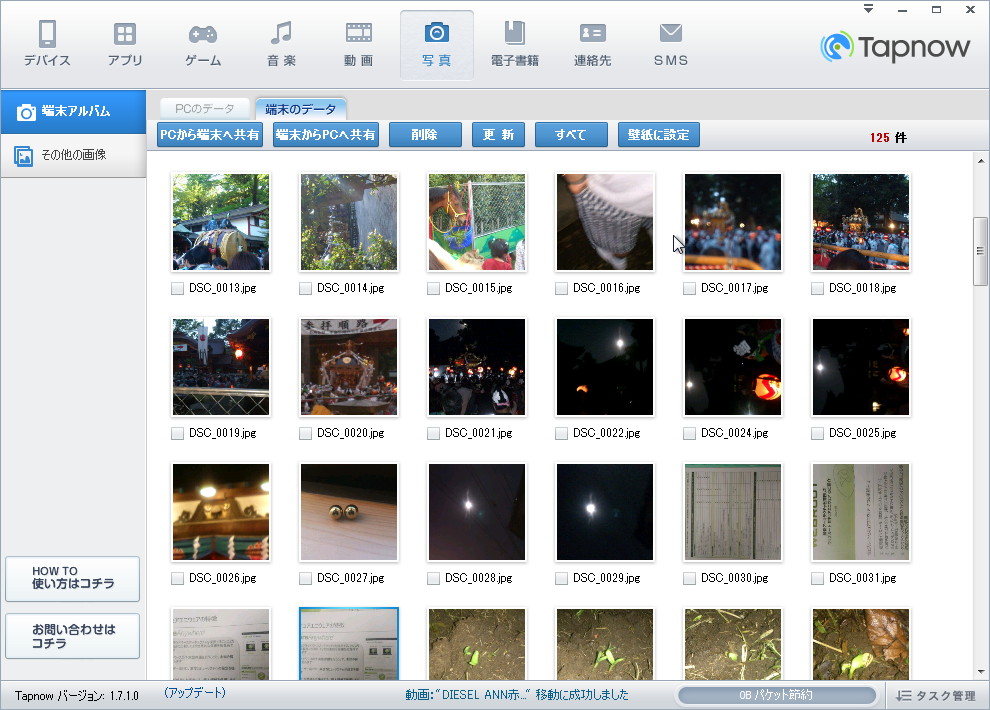Click the photo list scrollbar thumb
The image size is (990, 710).
tap(980, 251)
